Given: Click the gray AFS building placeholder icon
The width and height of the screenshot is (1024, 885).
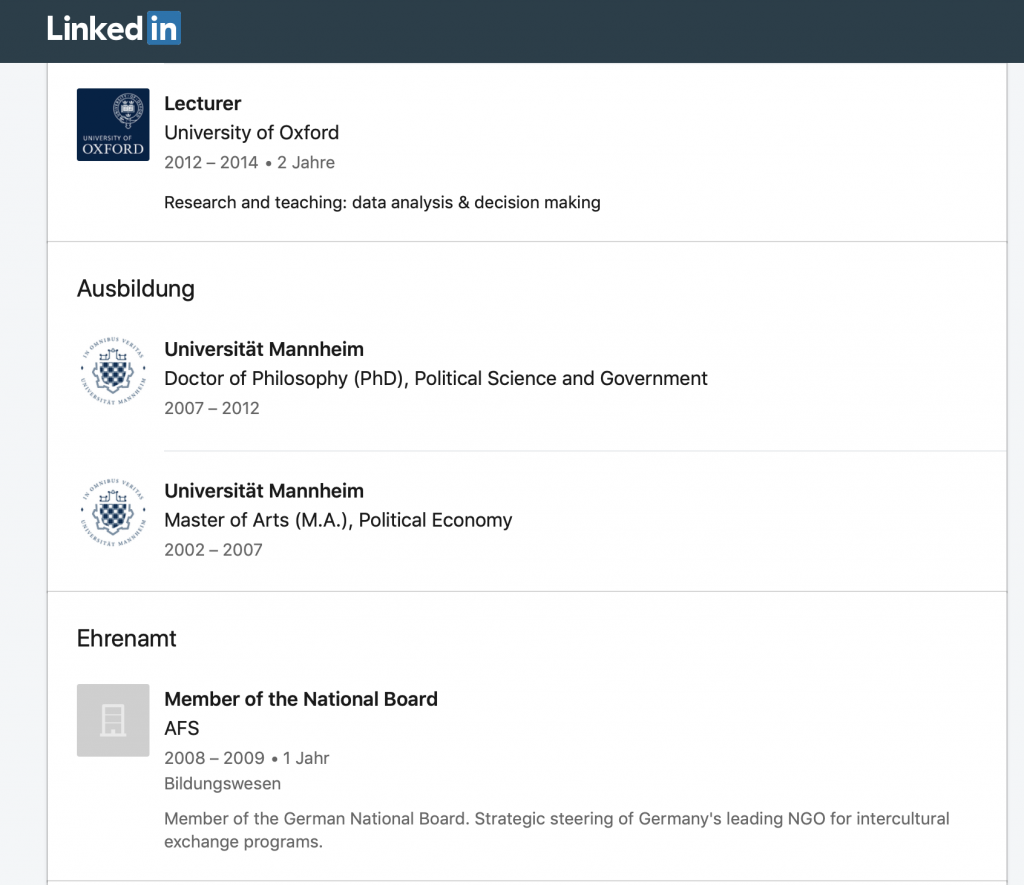Looking at the screenshot, I should [x=113, y=720].
